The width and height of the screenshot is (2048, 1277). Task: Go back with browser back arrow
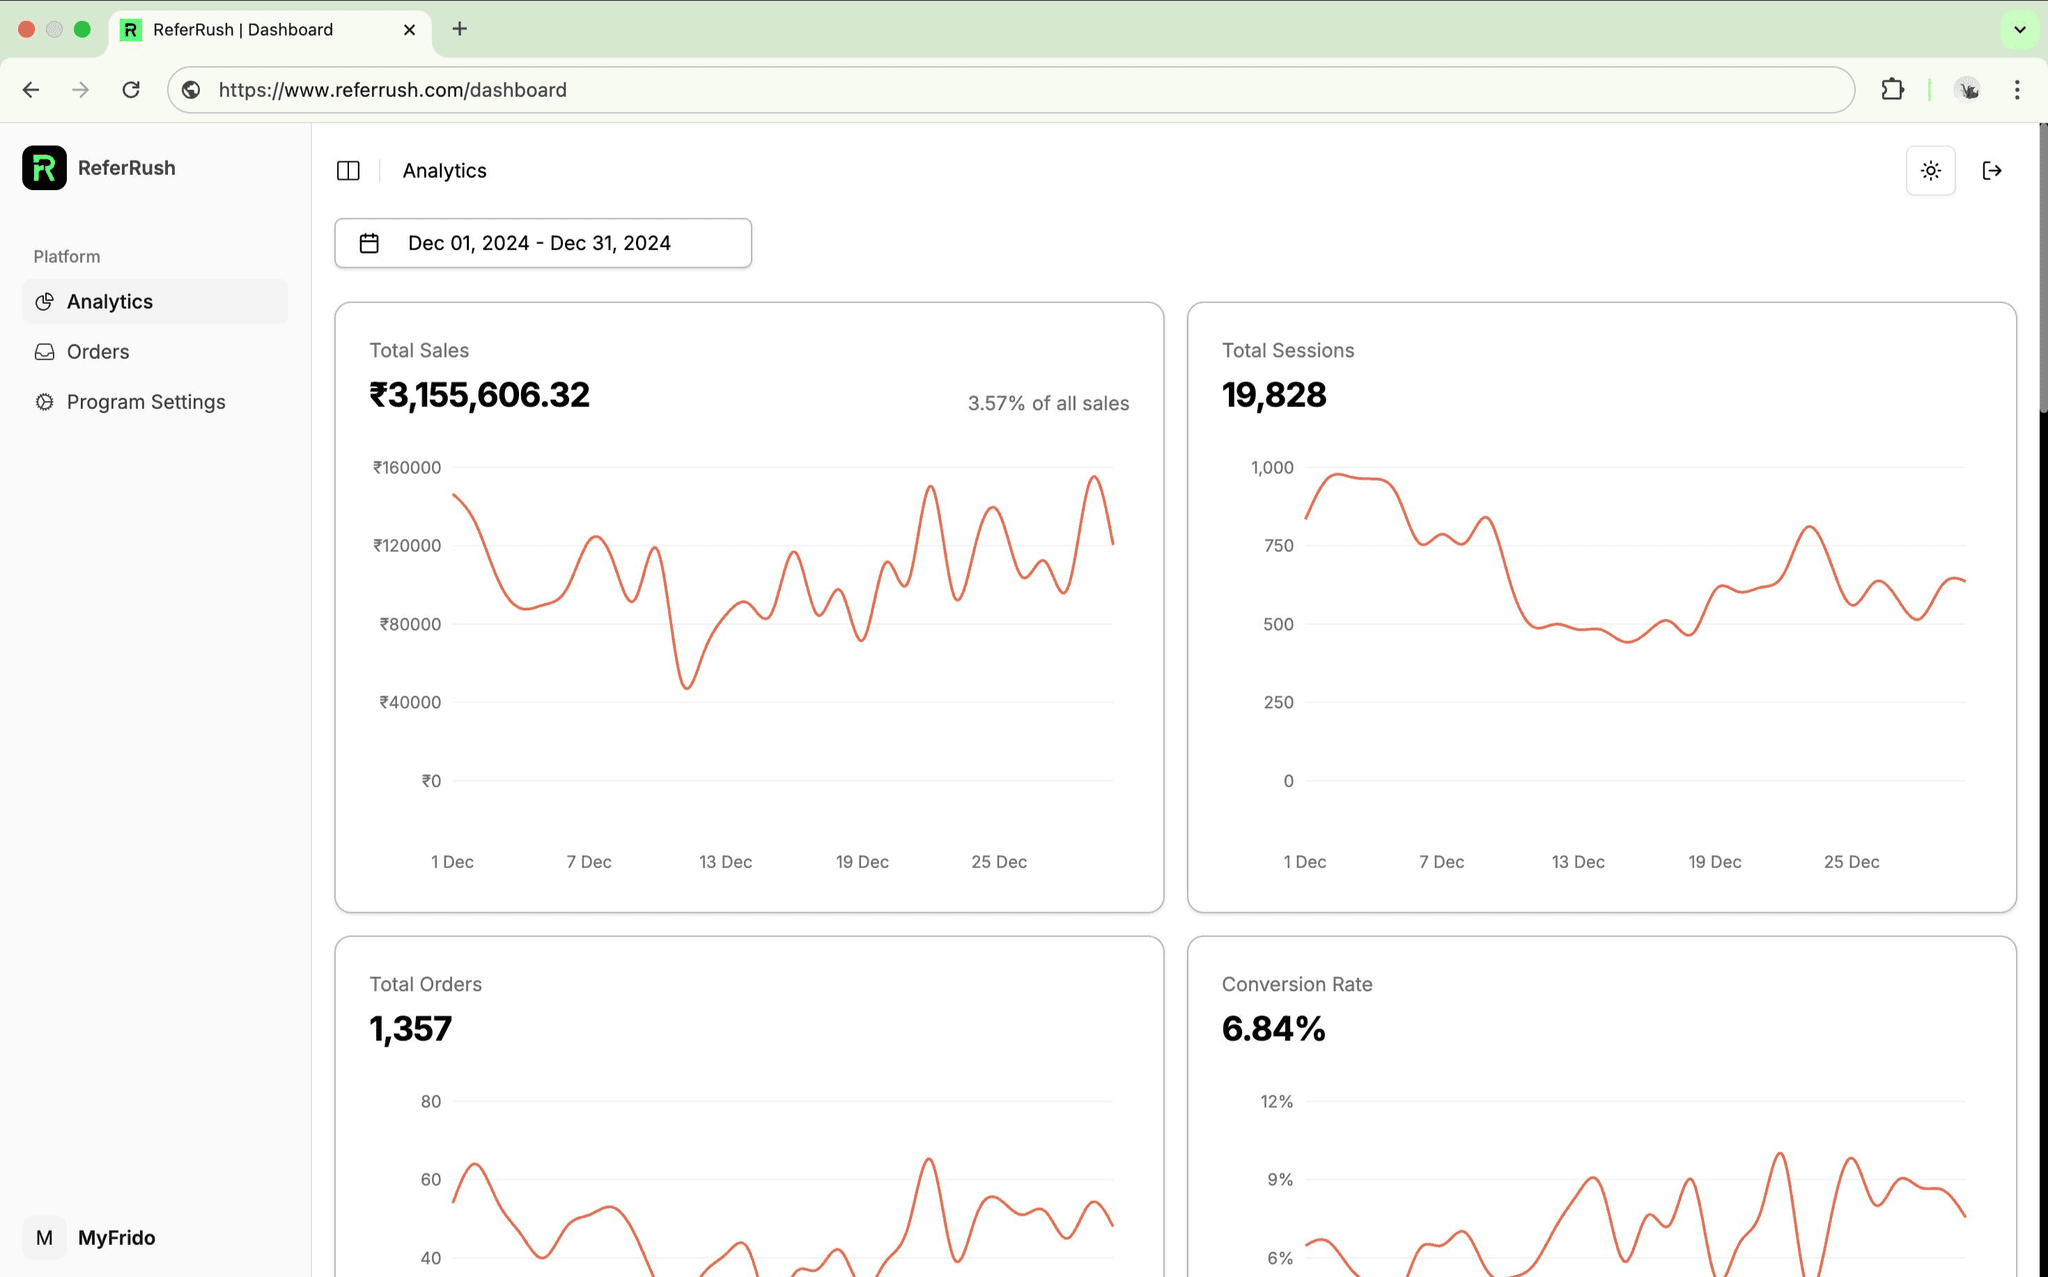coord(31,90)
